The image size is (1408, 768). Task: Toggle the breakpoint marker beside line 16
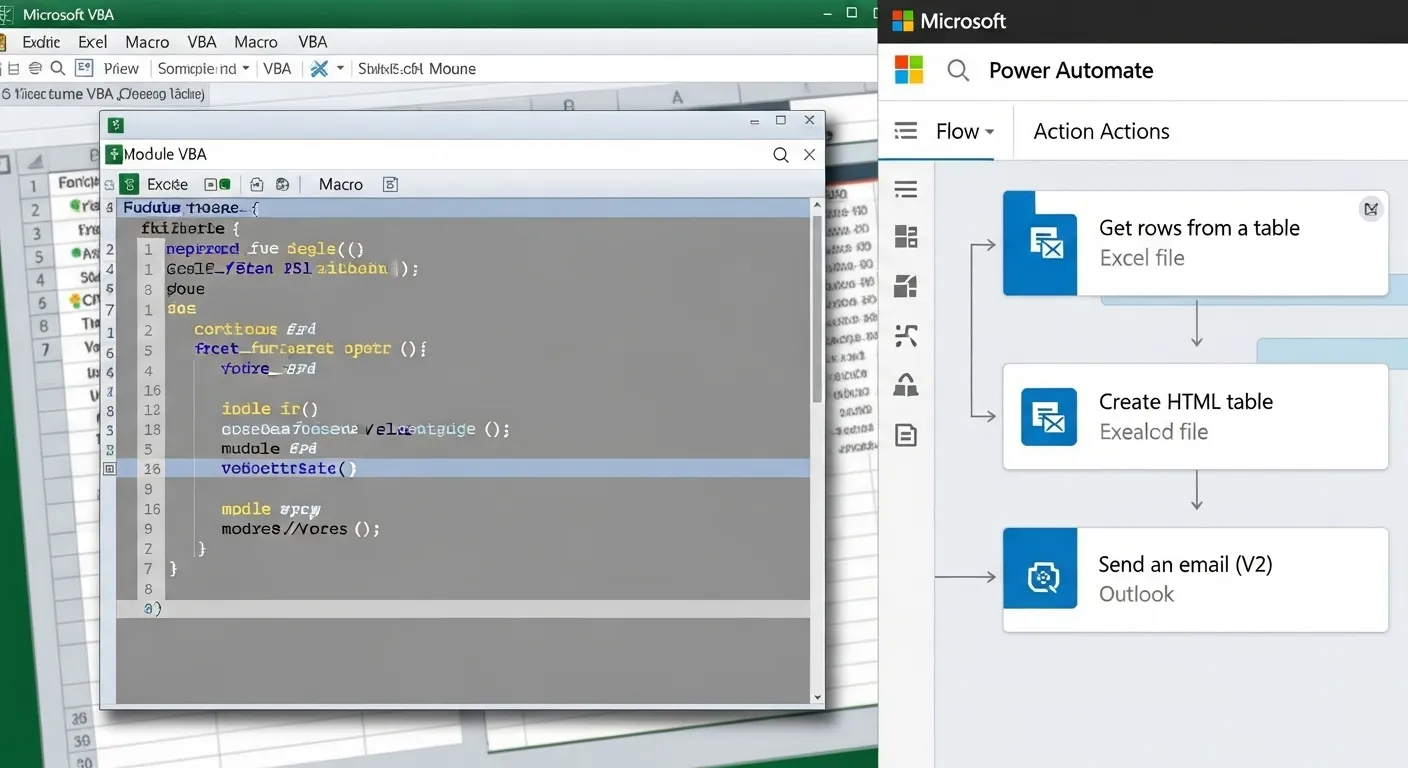pyautogui.click(x=110, y=468)
